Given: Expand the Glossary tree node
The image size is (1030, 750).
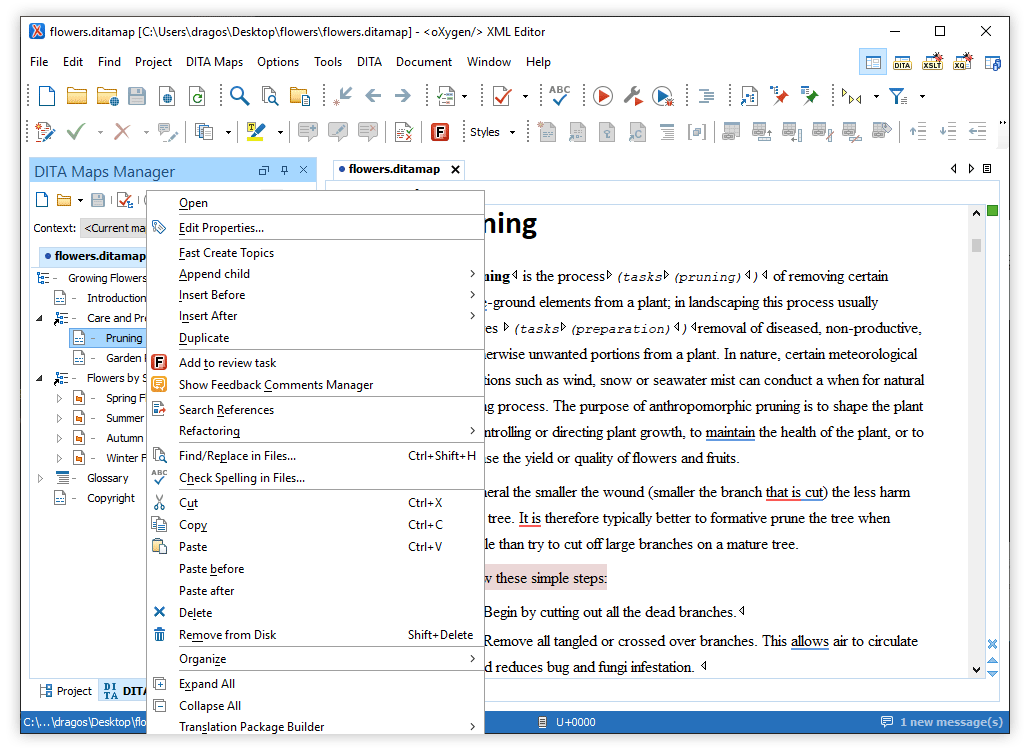Looking at the screenshot, I should (x=40, y=479).
